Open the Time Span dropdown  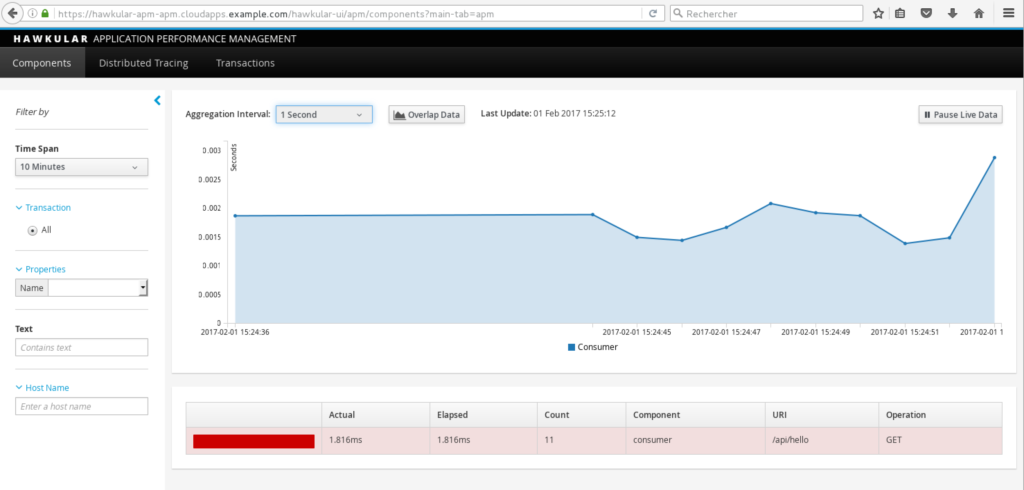coord(82,167)
